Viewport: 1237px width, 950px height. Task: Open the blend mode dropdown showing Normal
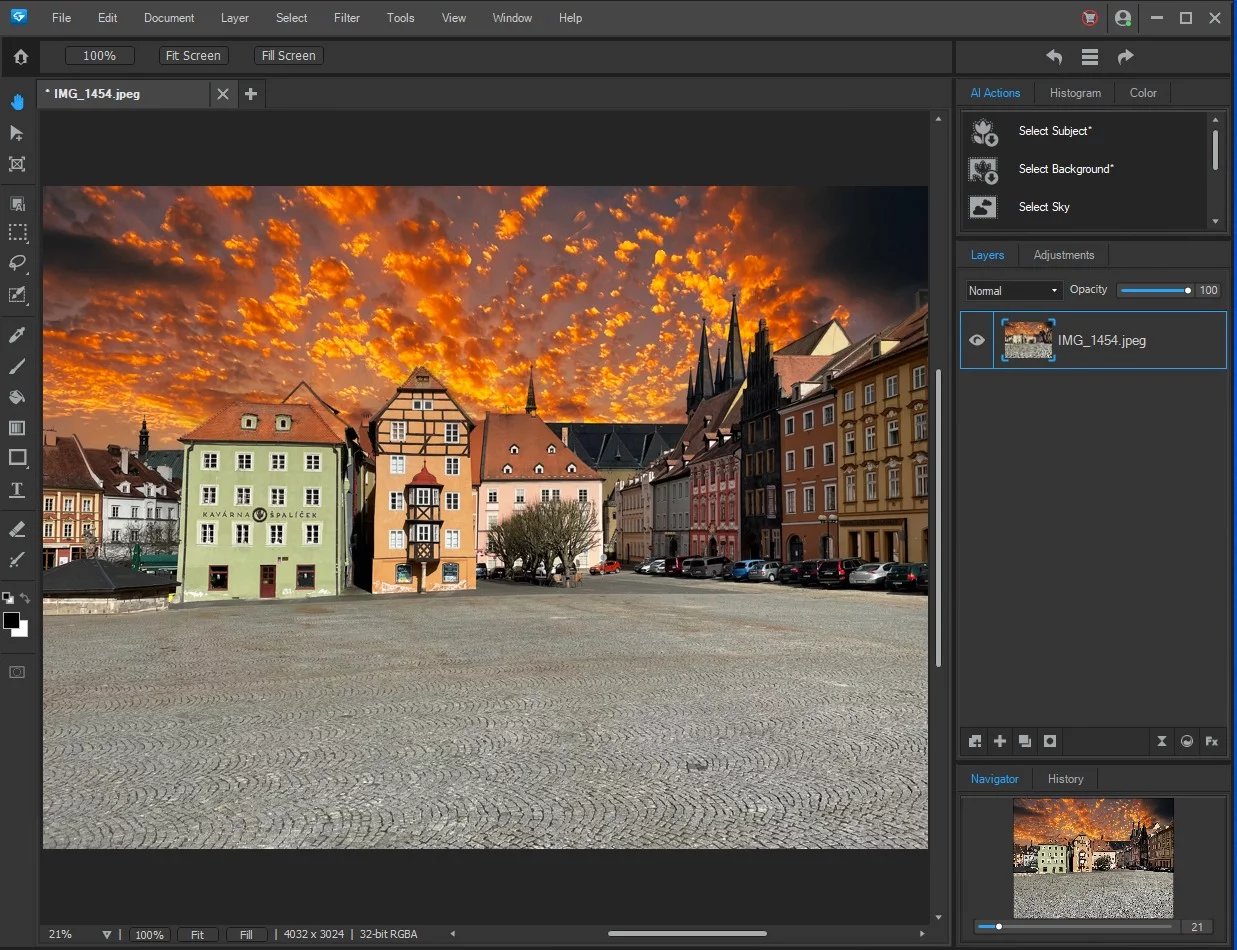[x=1012, y=290]
